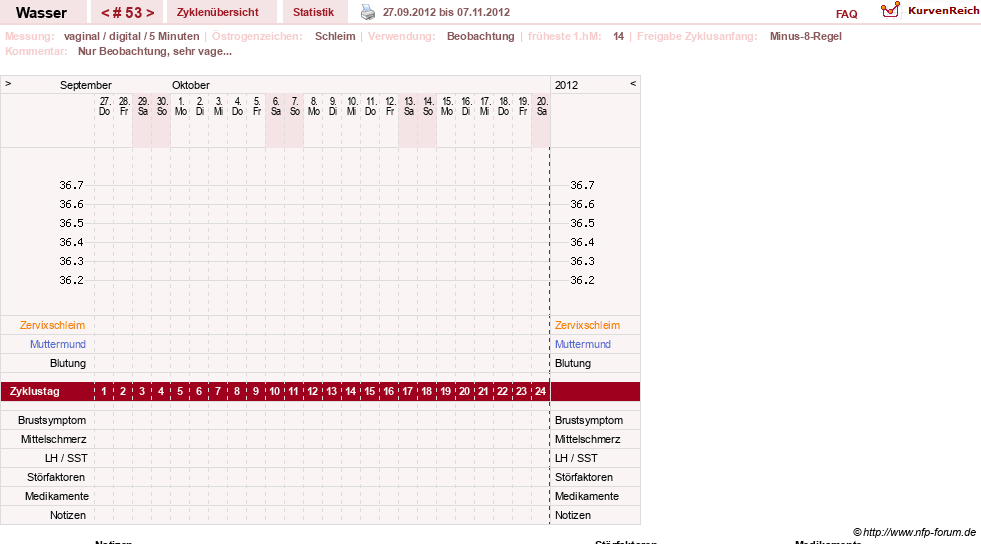This screenshot has height=544, width=981.
Task: Click the date column 13. Sa
Action: 409,106
